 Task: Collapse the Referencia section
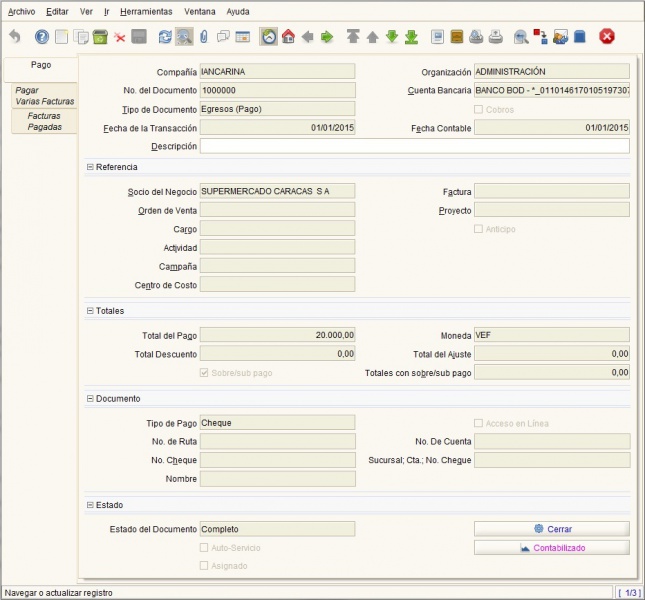click(90, 167)
